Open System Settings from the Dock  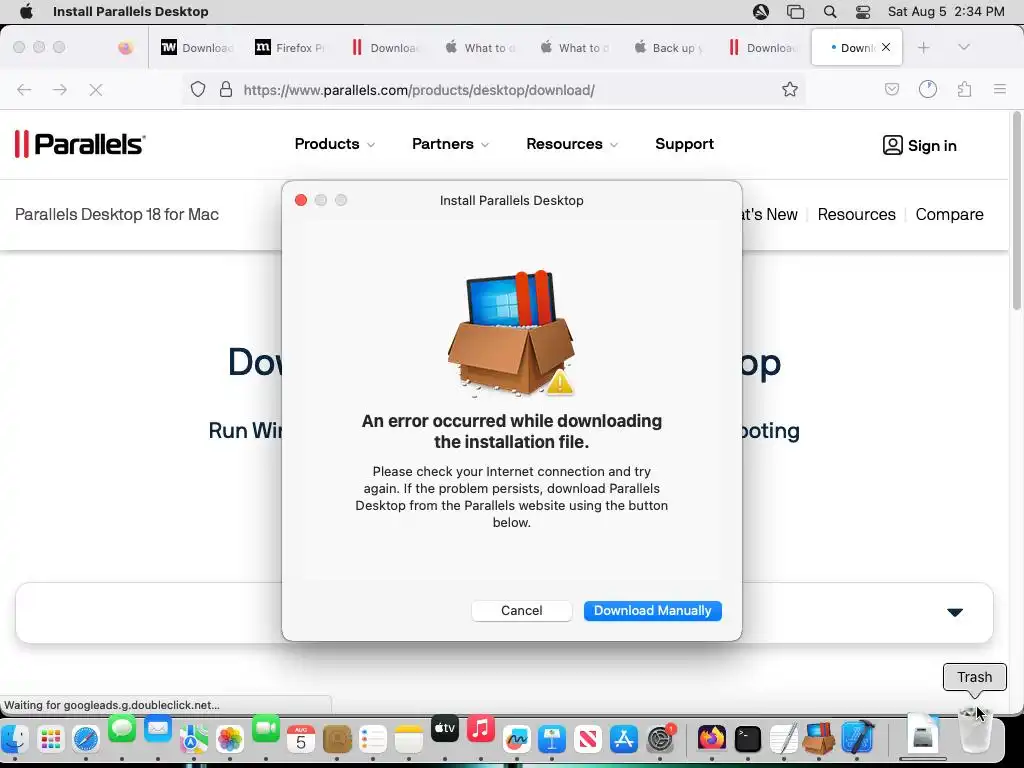(x=660, y=739)
